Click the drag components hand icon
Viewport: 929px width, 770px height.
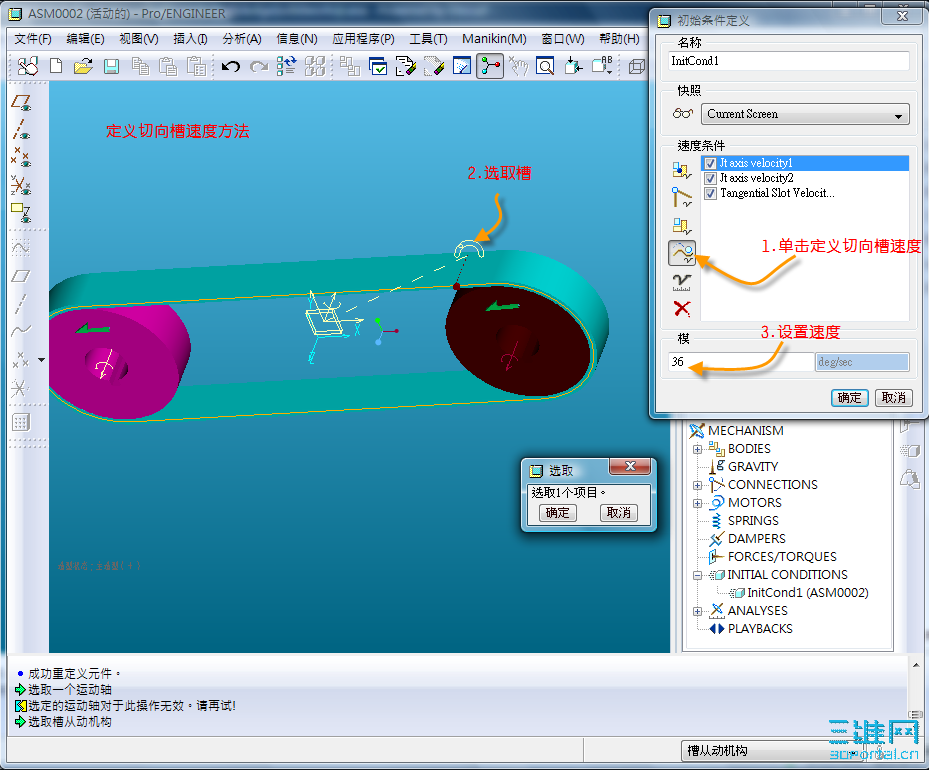[518, 66]
